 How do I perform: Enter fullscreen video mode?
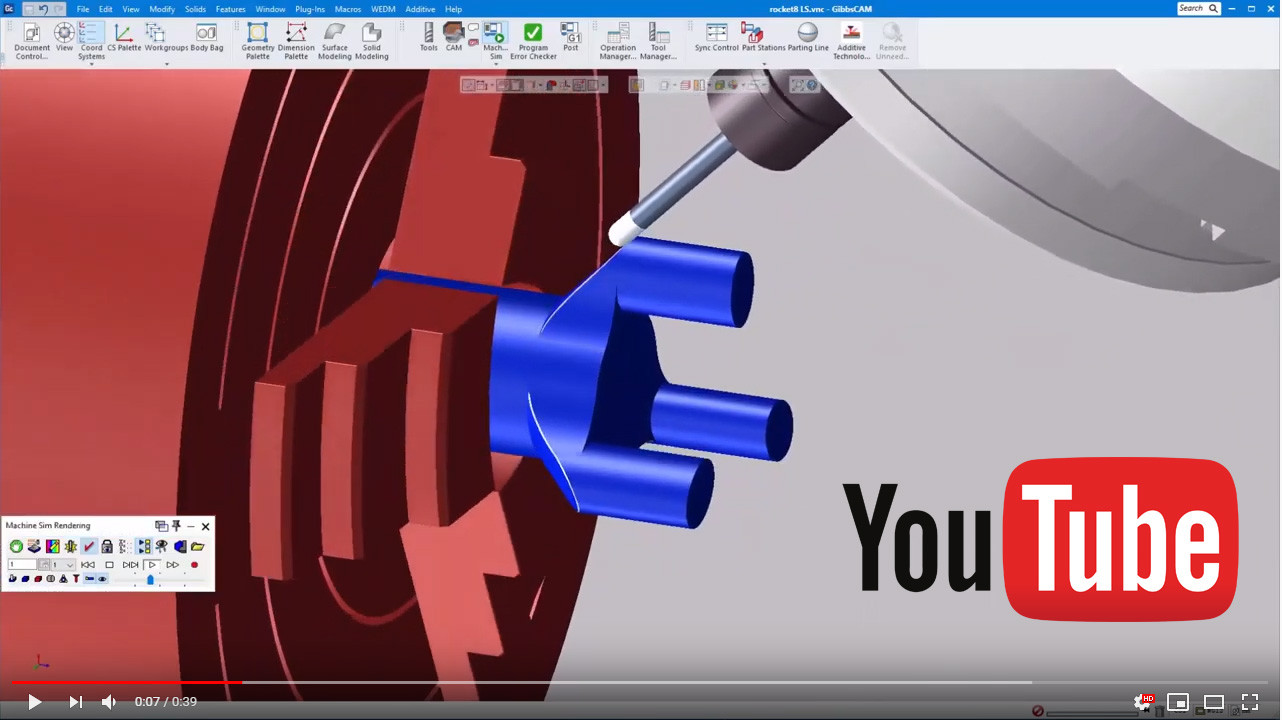(x=1250, y=702)
